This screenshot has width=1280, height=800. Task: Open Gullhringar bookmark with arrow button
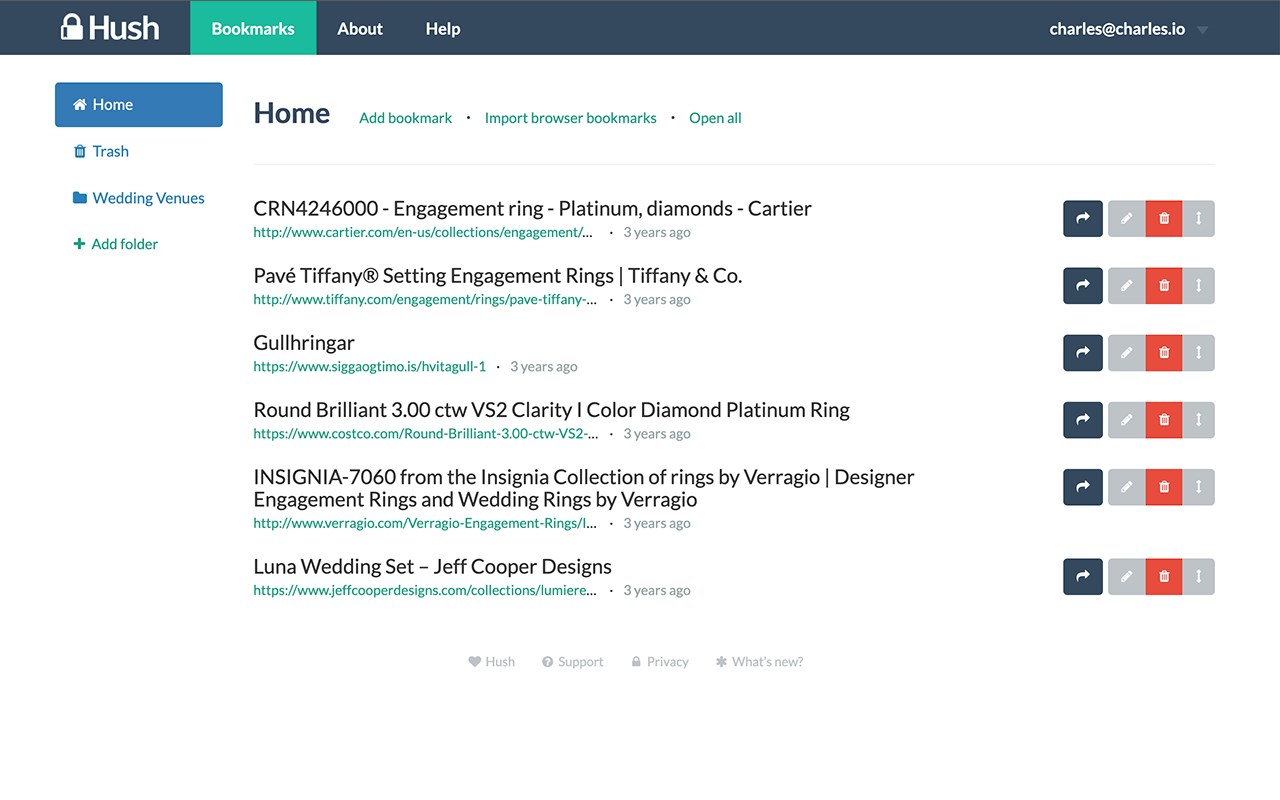click(x=1083, y=352)
